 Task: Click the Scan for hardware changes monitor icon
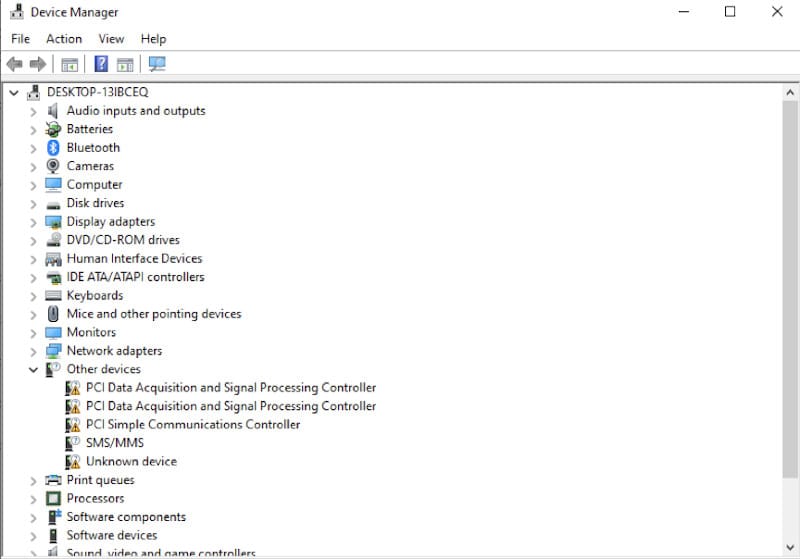pyautogui.click(x=157, y=64)
